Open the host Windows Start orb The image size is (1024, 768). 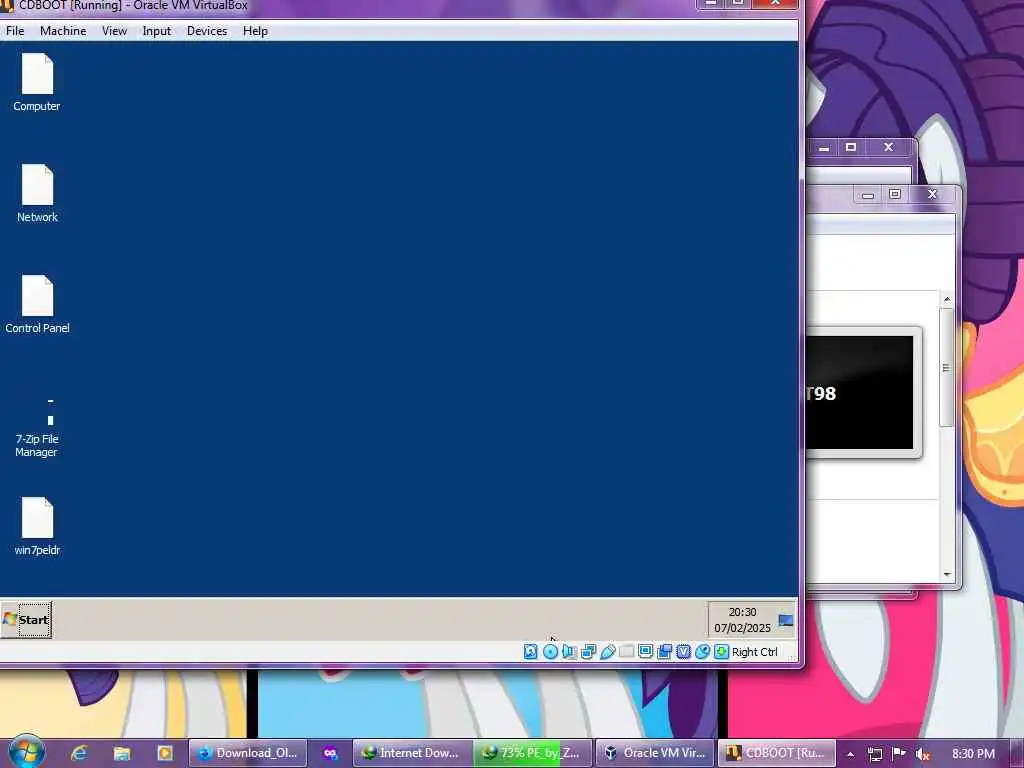26,753
